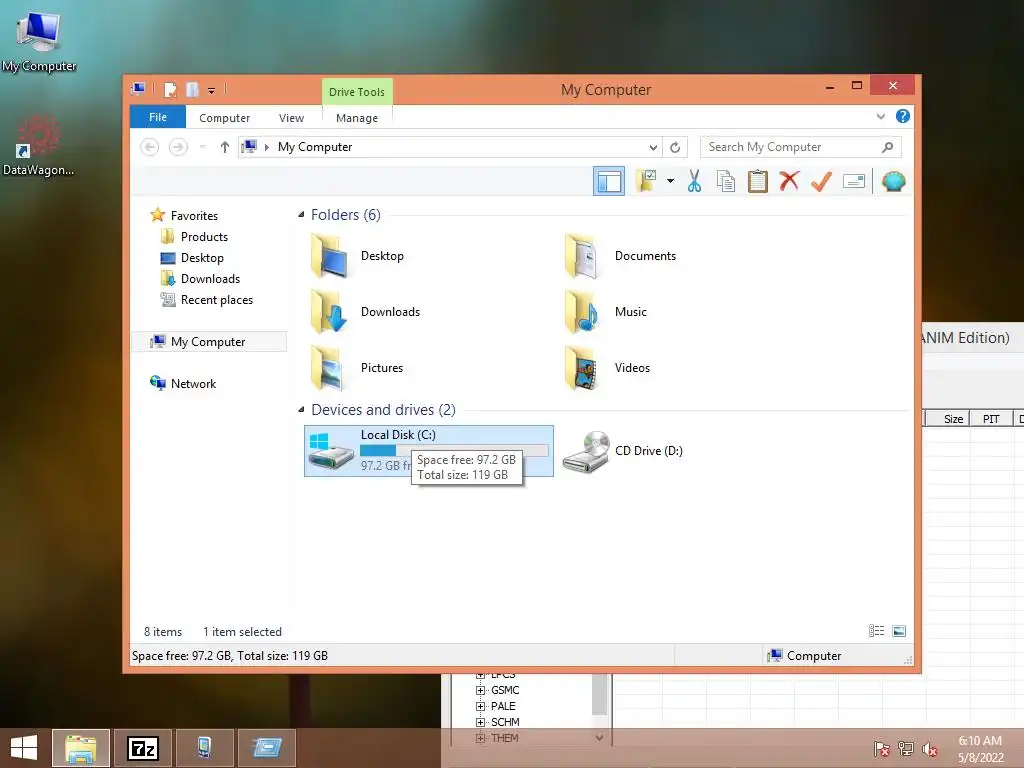This screenshot has height=768, width=1024.
Task: Click the folder options checkmark icon
Action: 645,181
